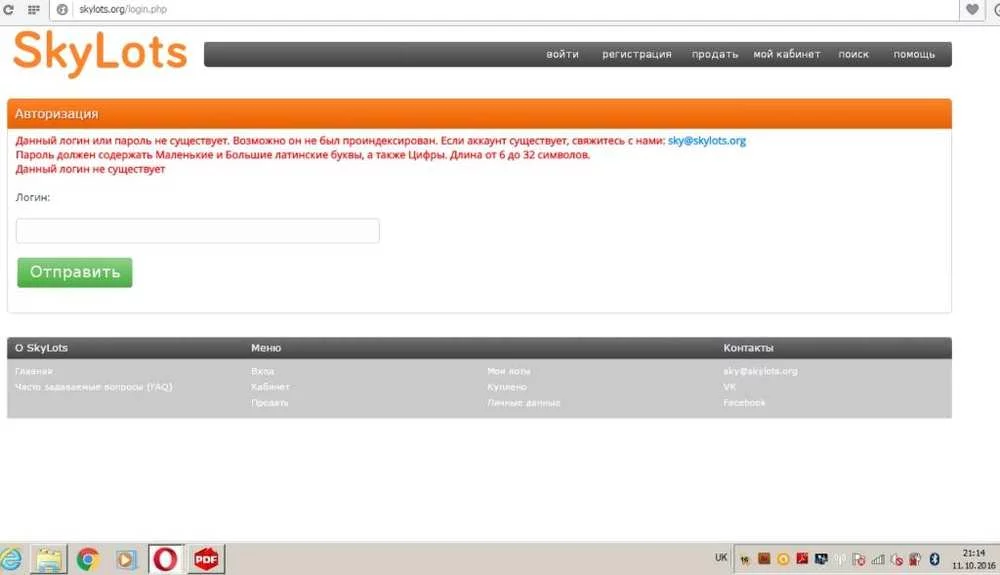This screenshot has height=575, width=1000.
Task: Click the dark monitor display tray icon
Action: pos(821,559)
